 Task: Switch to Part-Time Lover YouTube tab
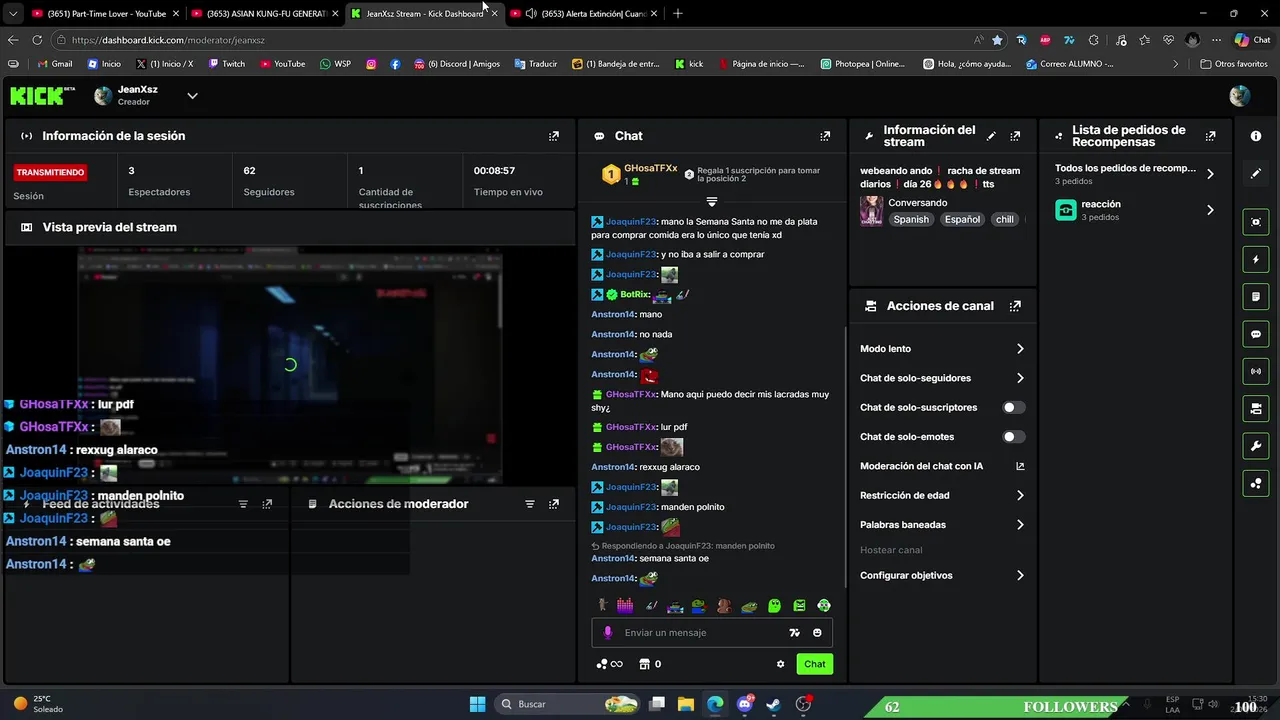pyautogui.click(x=106, y=13)
